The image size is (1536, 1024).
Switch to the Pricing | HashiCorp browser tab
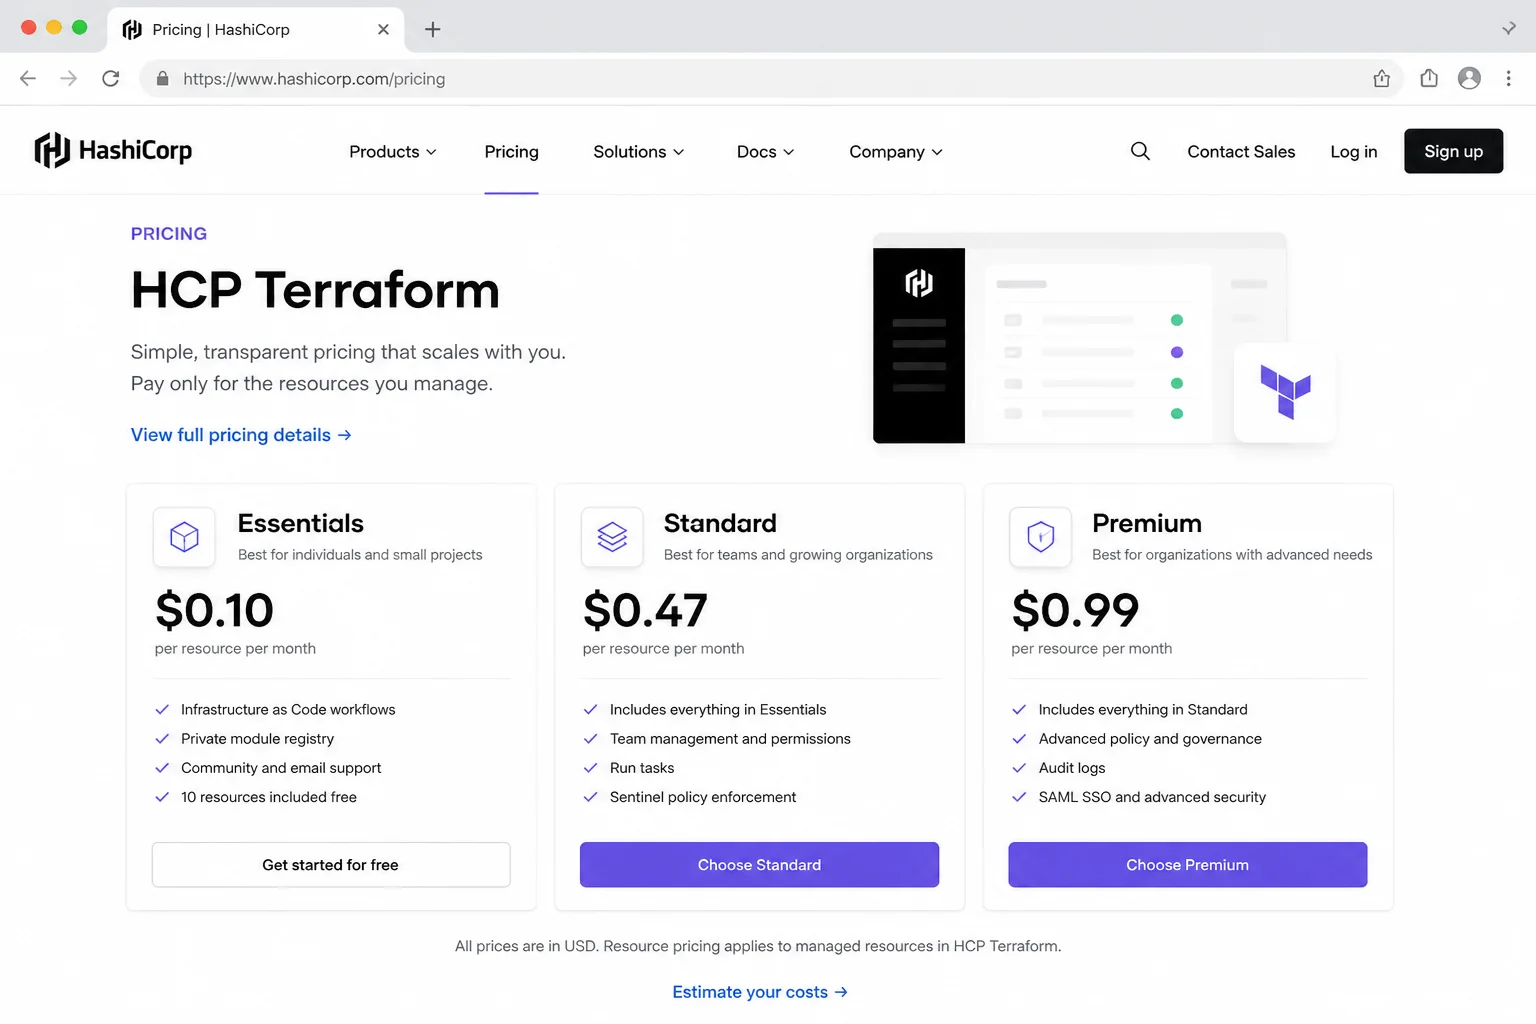click(x=255, y=30)
